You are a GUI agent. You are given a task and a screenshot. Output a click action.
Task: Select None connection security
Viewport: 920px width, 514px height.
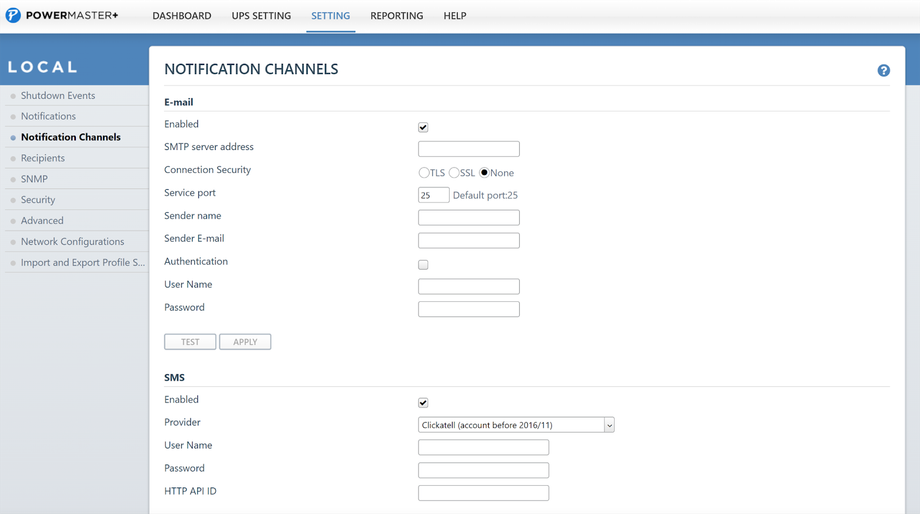point(484,173)
